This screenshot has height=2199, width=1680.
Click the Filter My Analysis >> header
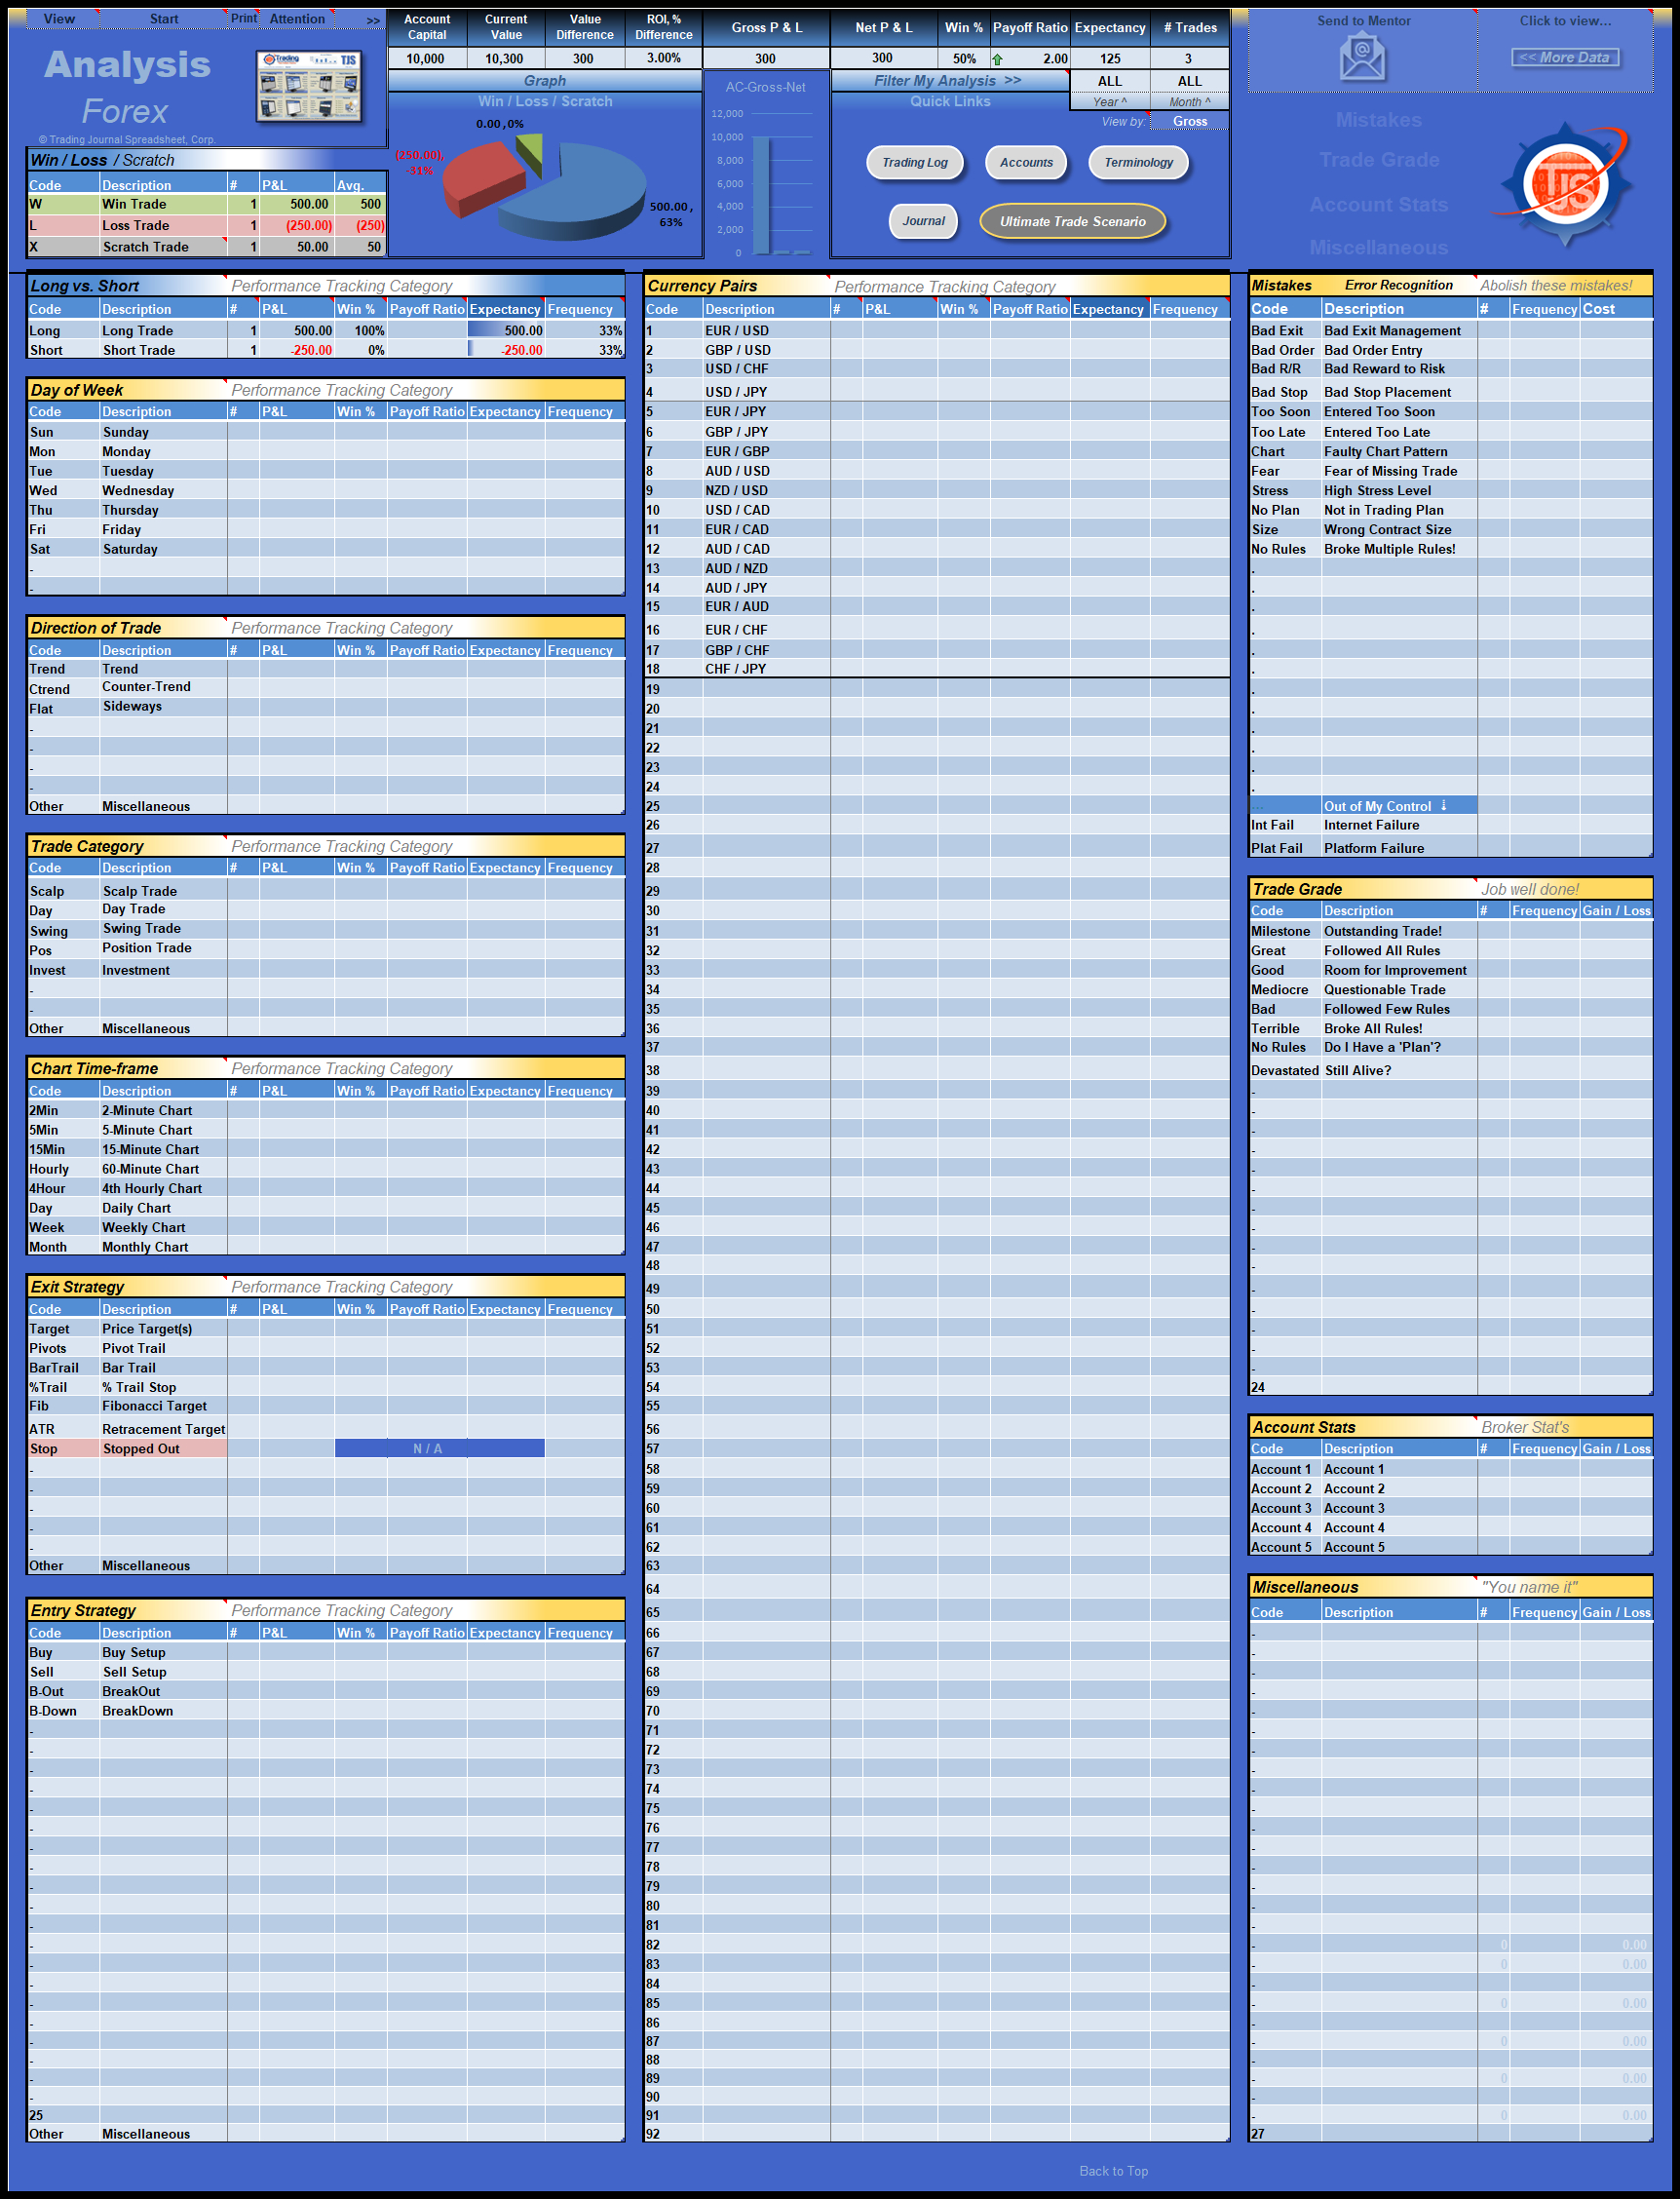(x=948, y=80)
